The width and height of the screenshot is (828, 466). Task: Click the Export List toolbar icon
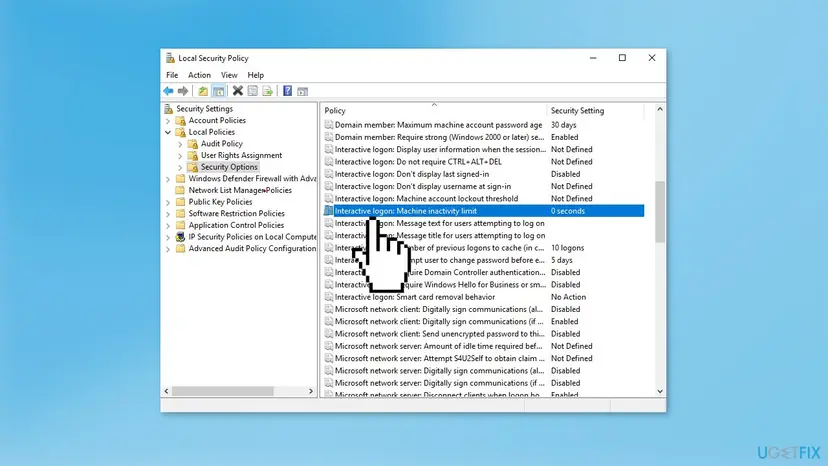tap(268, 91)
